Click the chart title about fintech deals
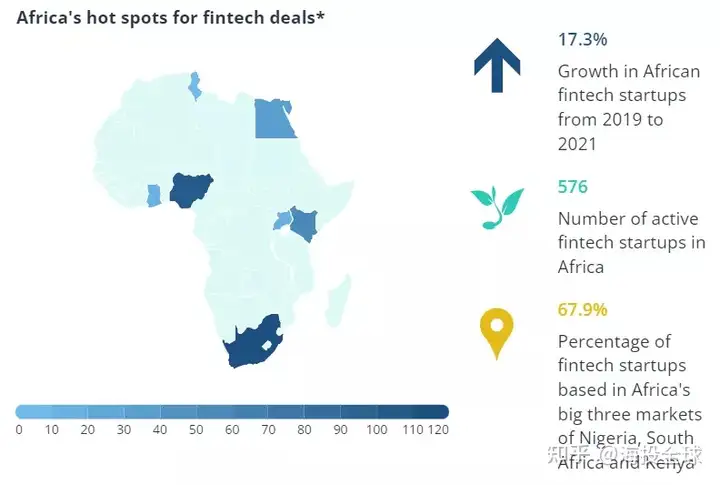The height and width of the screenshot is (485, 720). [x=170, y=17]
